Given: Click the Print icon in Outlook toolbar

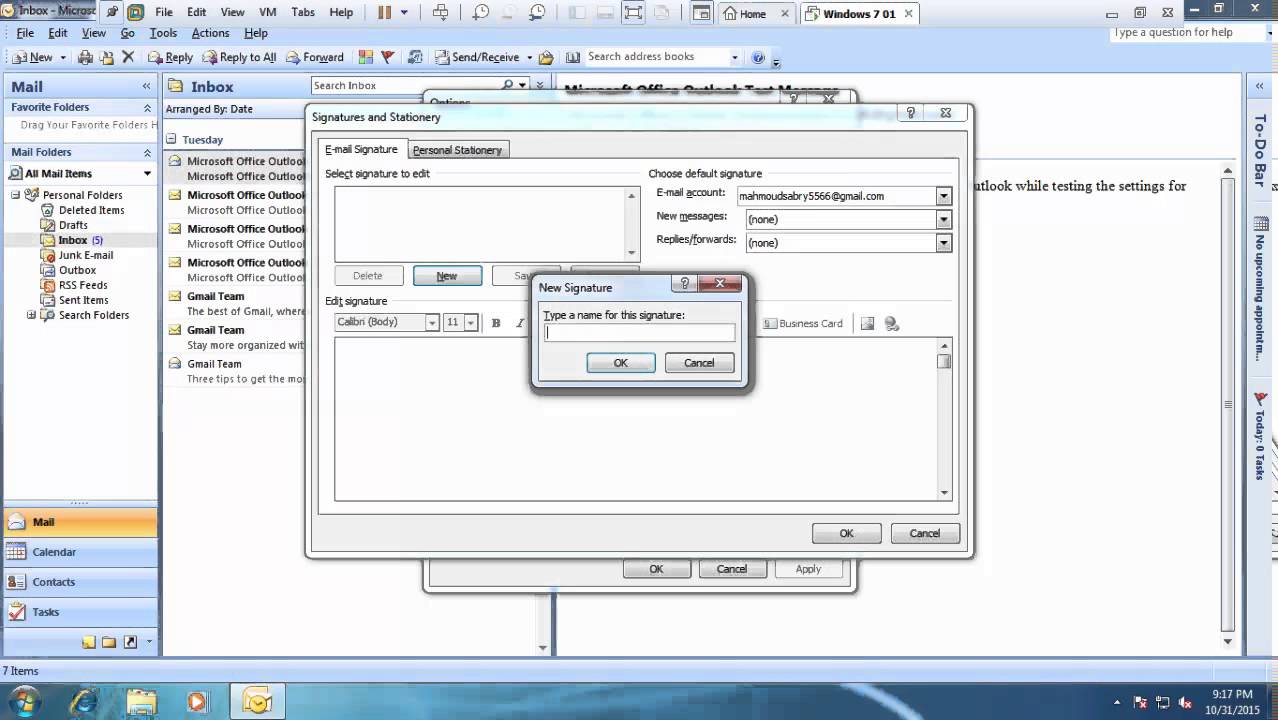Looking at the screenshot, I should point(86,57).
